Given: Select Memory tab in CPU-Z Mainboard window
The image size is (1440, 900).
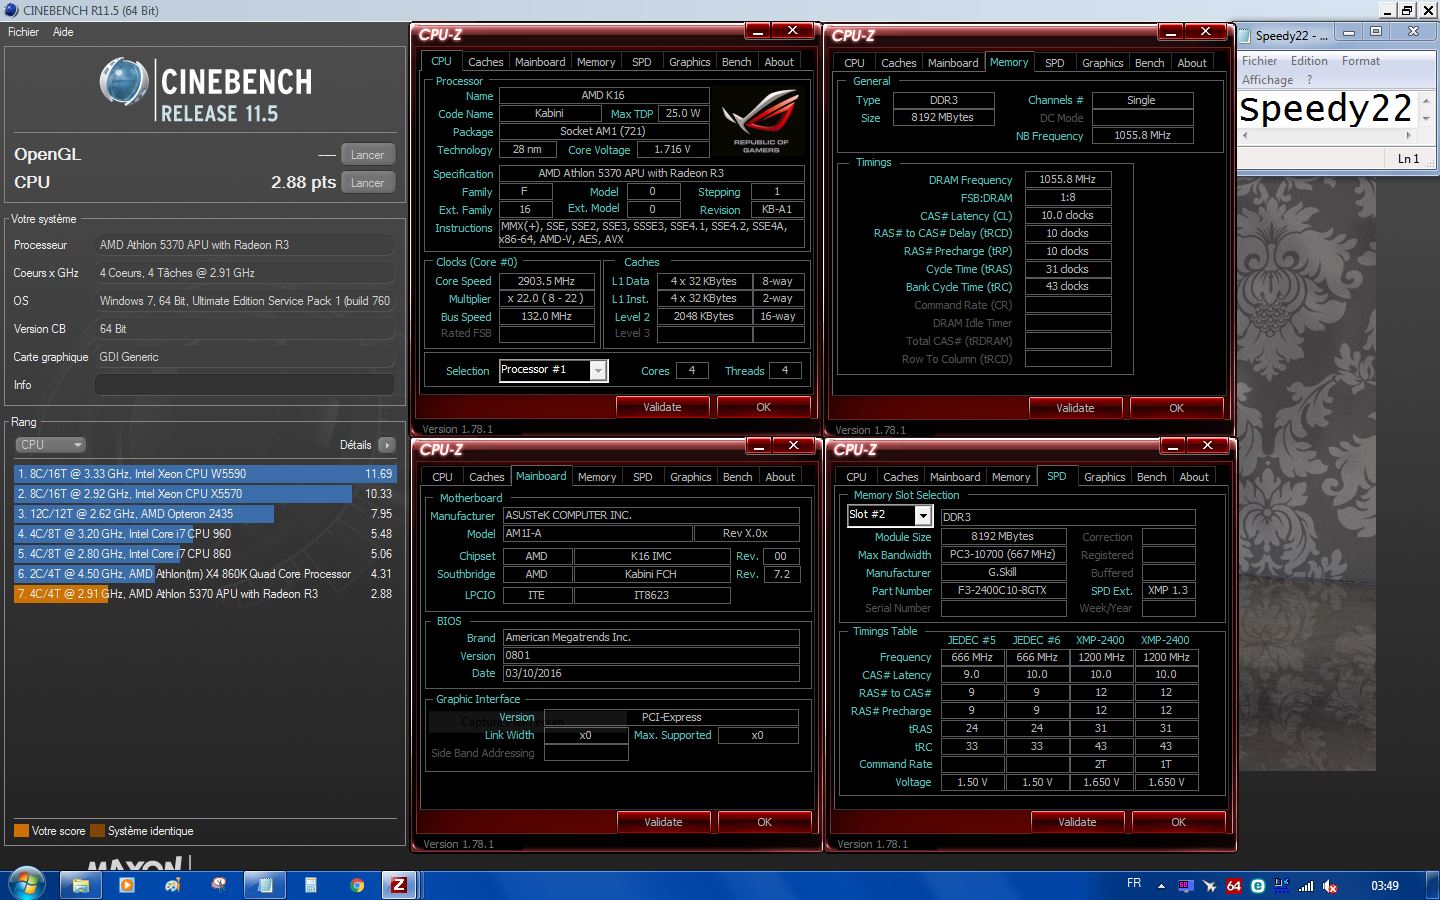Looking at the screenshot, I should coord(597,477).
